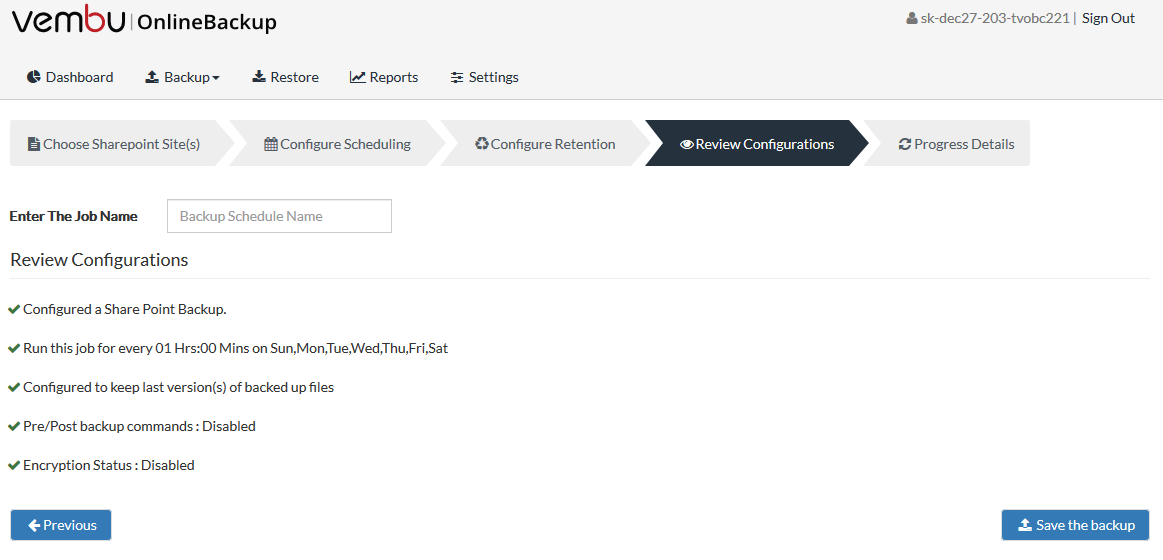1163x560 pixels.
Task: Click the Reports line chart icon
Action: click(358, 77)
